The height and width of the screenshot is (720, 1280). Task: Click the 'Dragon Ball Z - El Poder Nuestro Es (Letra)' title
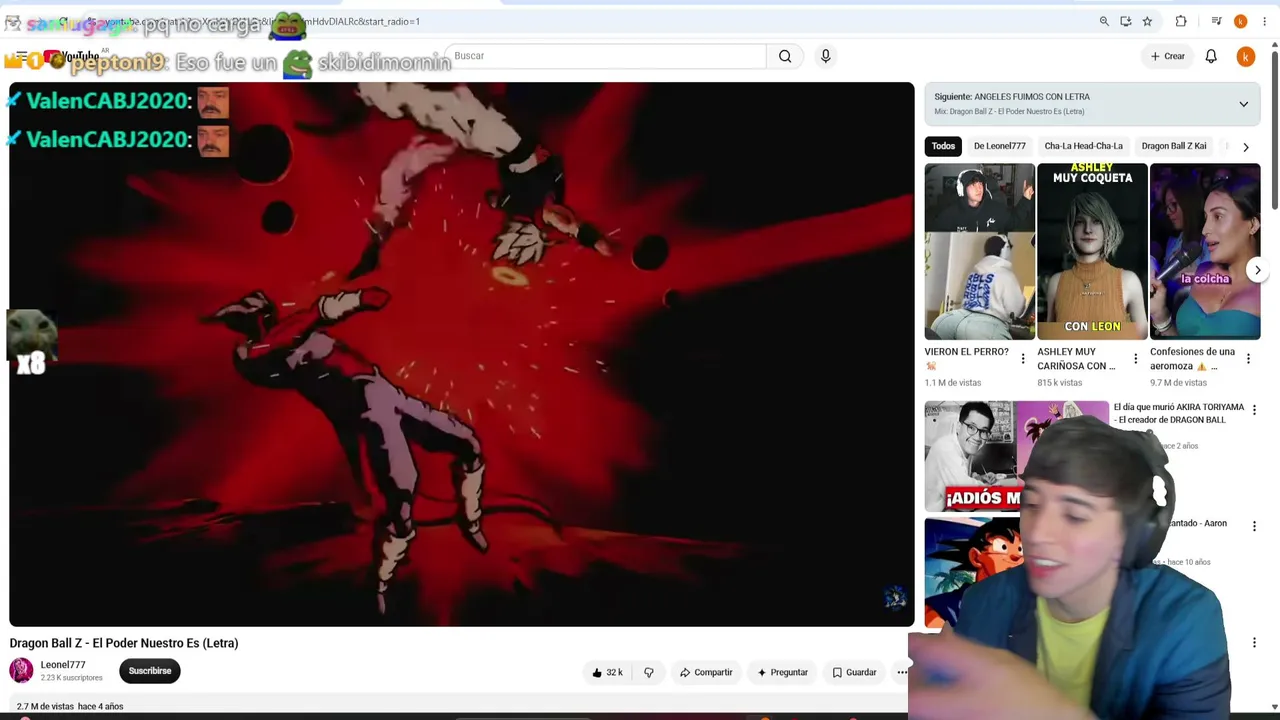pos(124,643)
